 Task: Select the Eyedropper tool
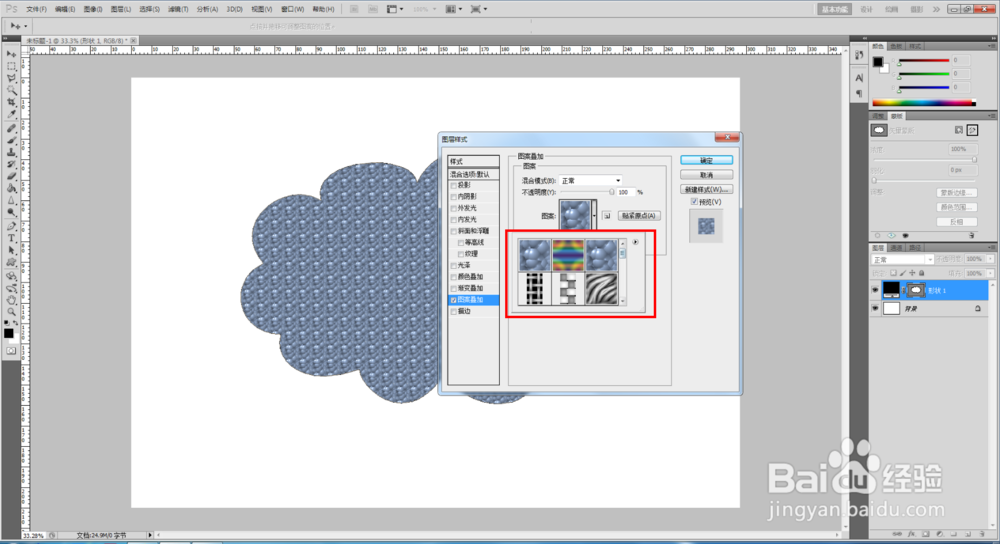[11, 115]
